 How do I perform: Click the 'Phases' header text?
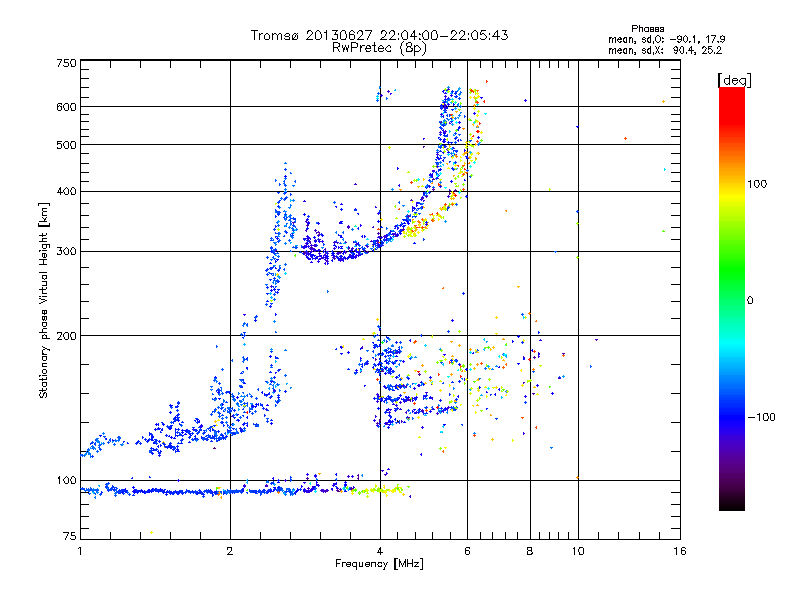click(647, 29)
